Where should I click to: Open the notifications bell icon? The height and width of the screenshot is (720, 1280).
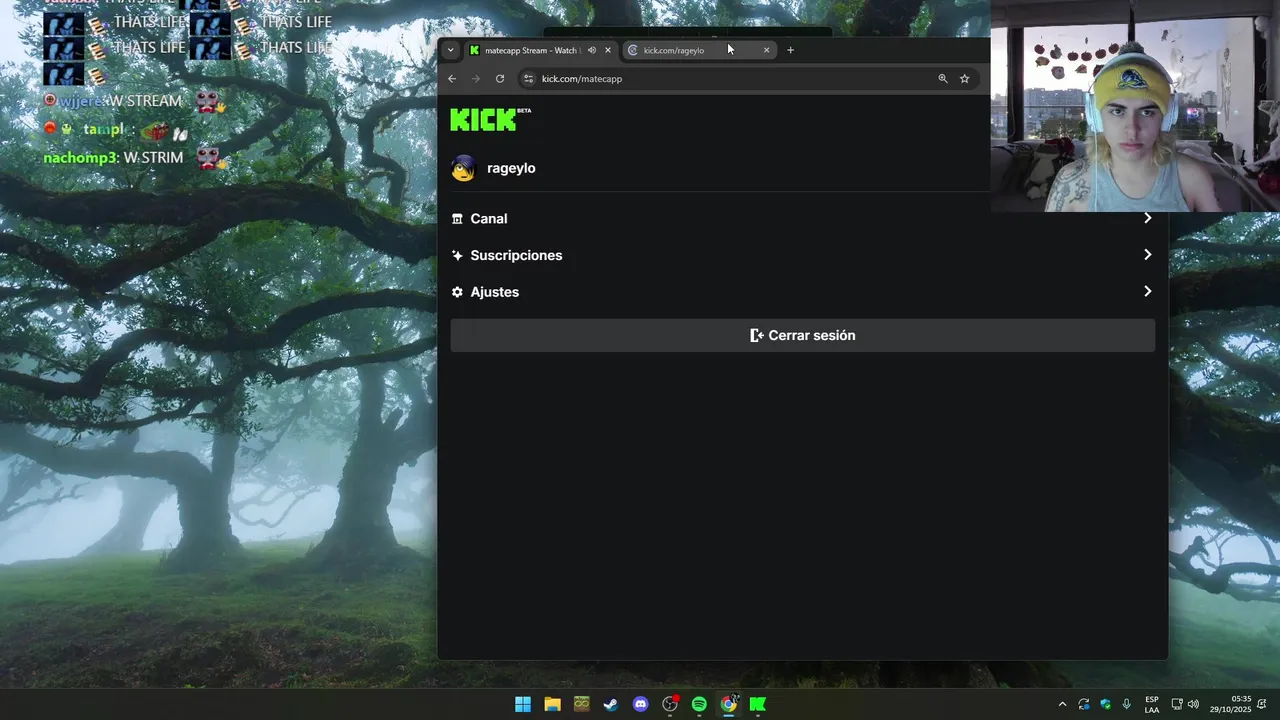pyautogui.click(x=1262, y=704)
